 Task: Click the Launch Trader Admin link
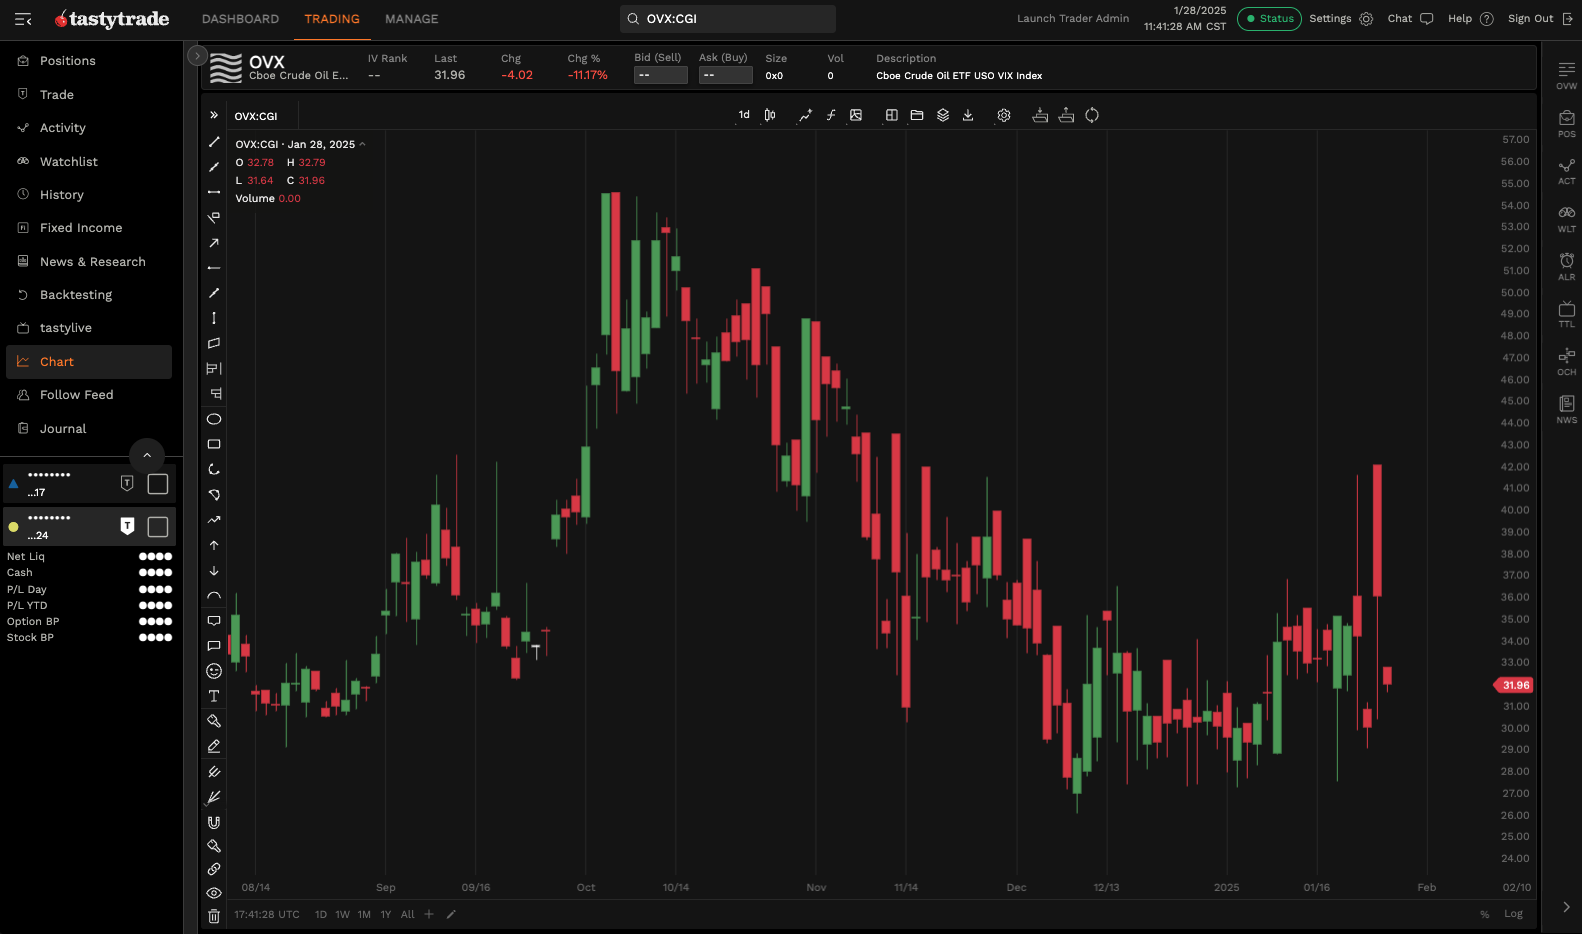(x=1073, y=18)
